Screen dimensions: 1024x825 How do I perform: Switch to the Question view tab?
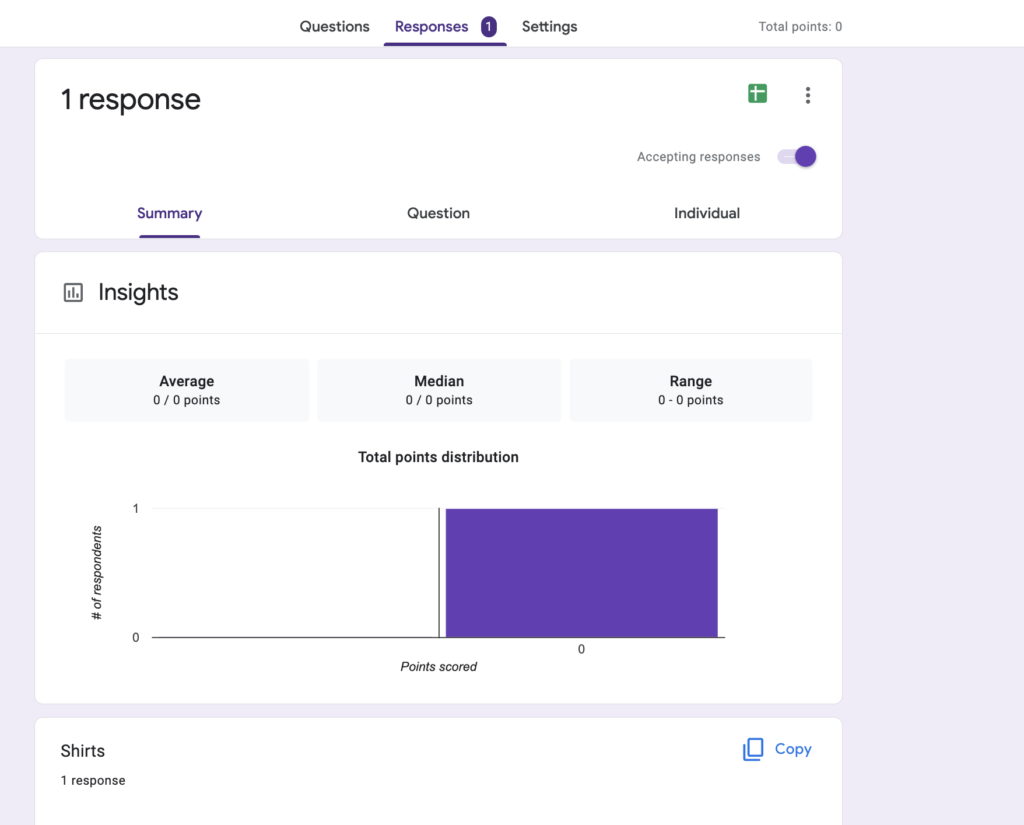coord(438,213)
